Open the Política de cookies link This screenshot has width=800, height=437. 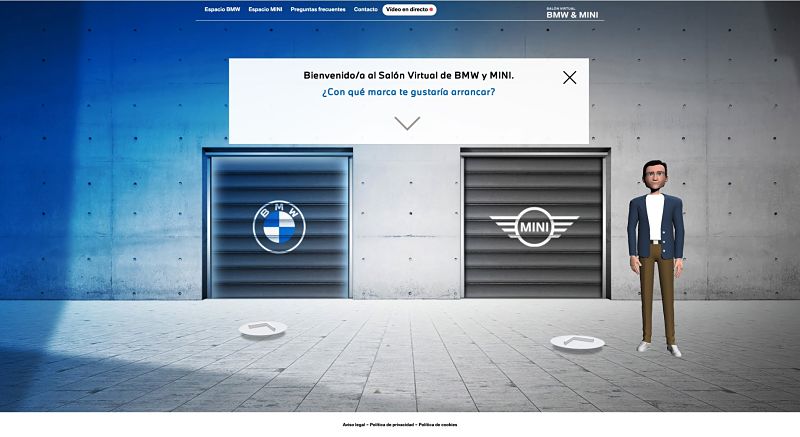pos(438,425)
